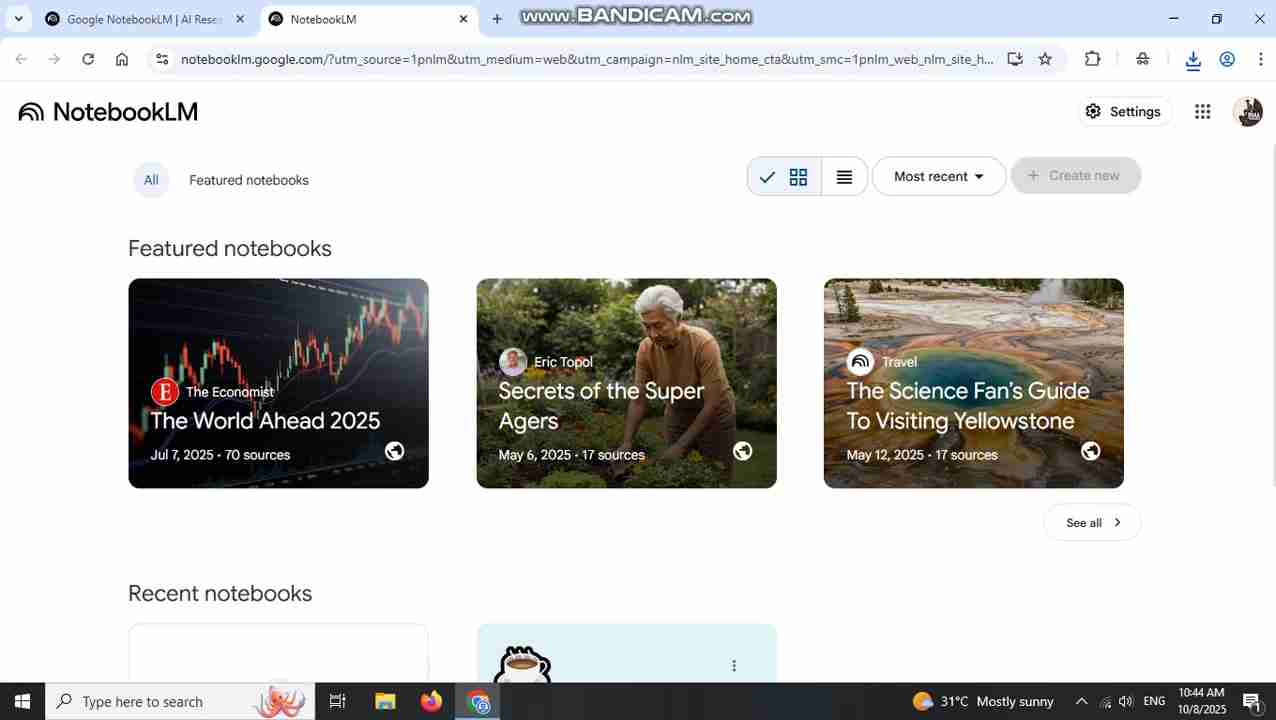Viewport: 1276px width, 720px height.
Task: Switch to the Google NotebookLM AI Research tab
Action: click(143, 19)
